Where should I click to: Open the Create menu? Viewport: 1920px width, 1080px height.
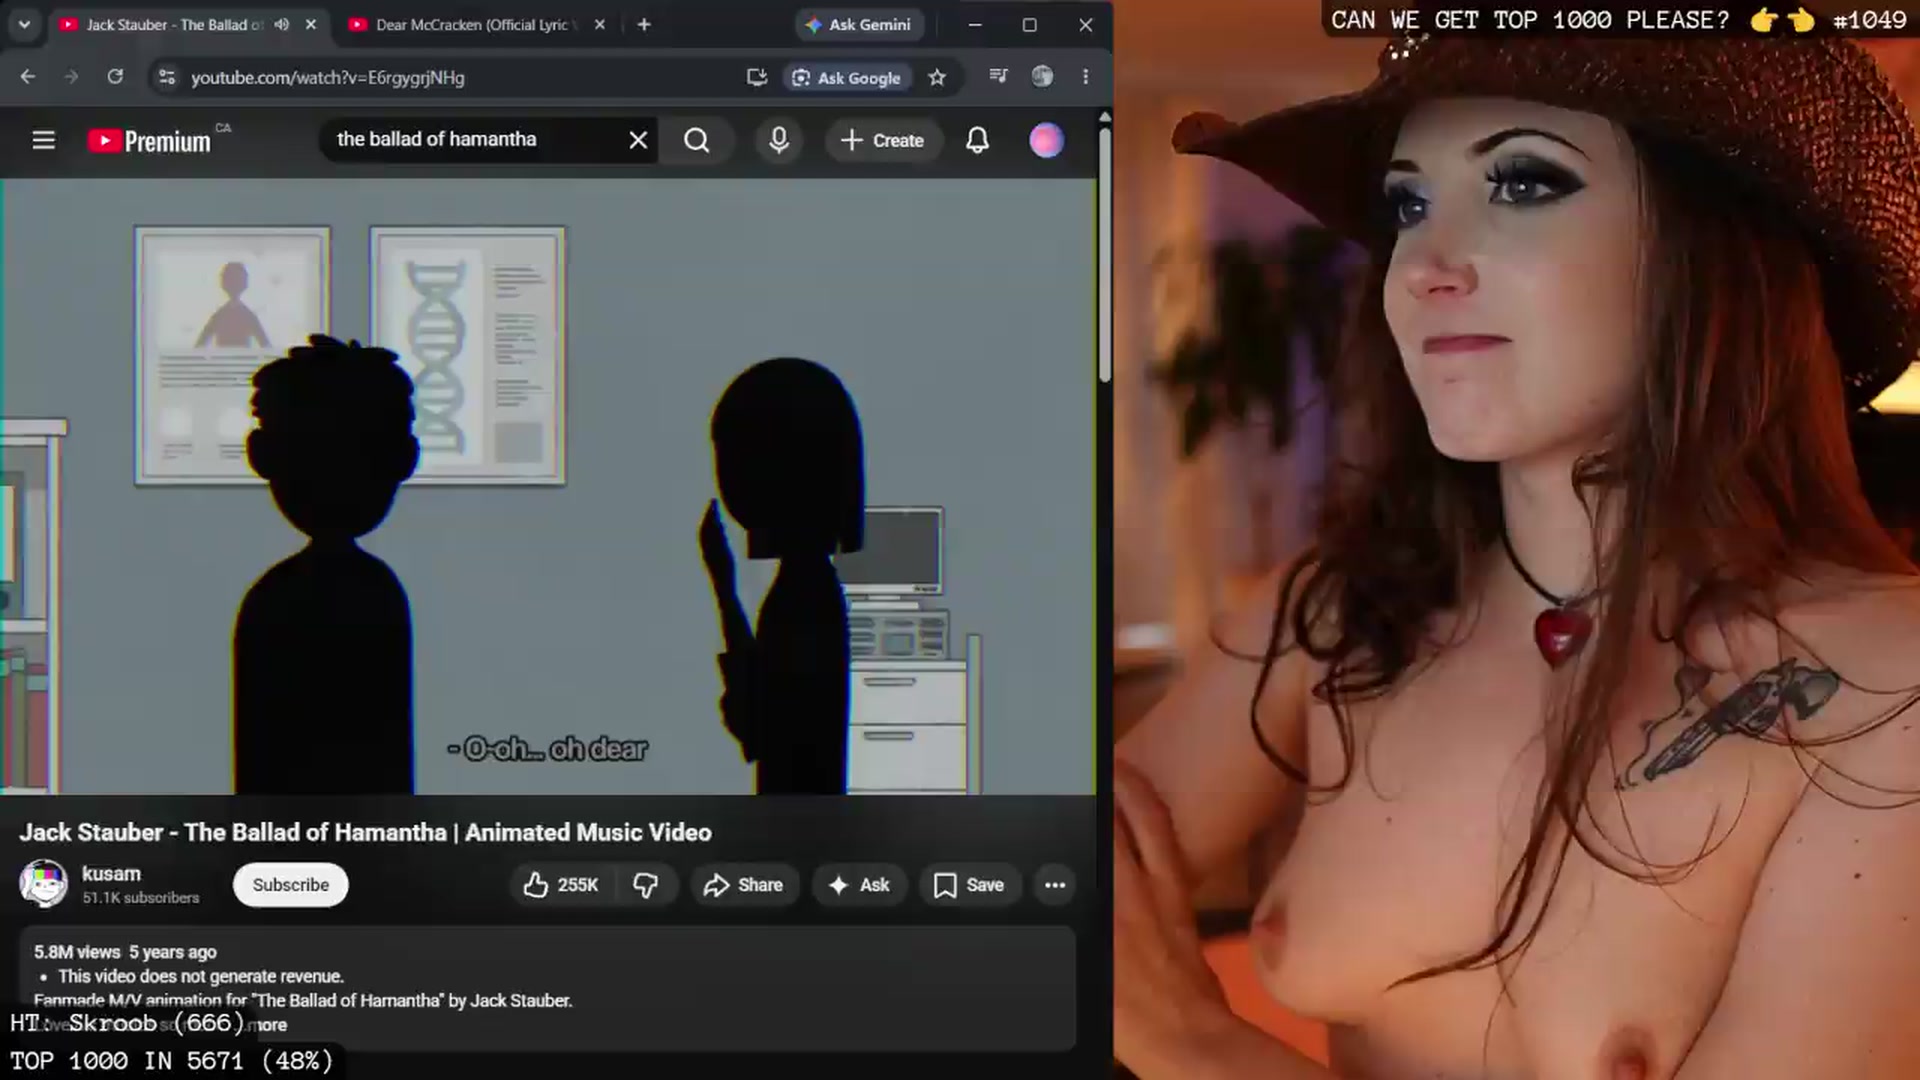coord(882,140)
